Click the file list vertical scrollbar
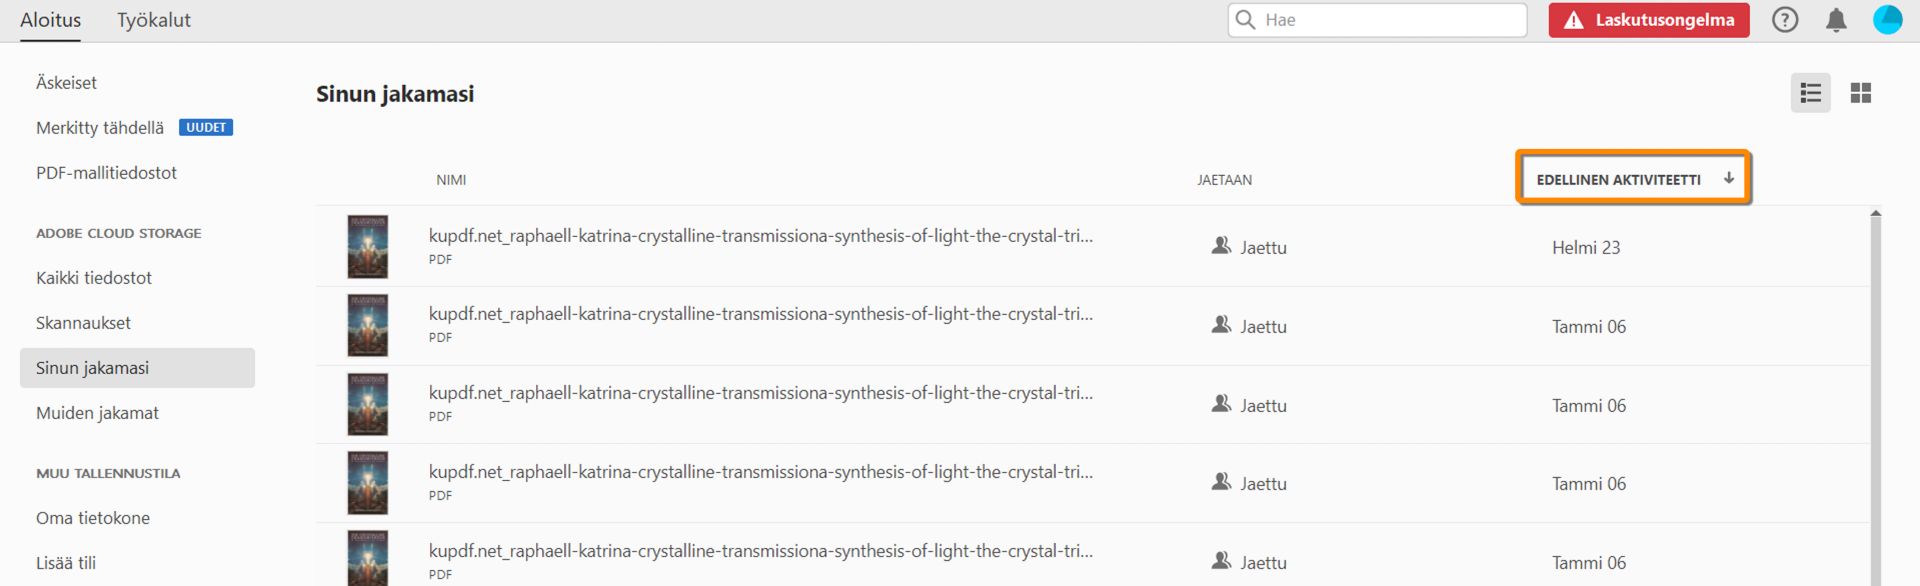Image resolution: width=1920 pixels, height=586 pixels. [x=1875, y=400]
